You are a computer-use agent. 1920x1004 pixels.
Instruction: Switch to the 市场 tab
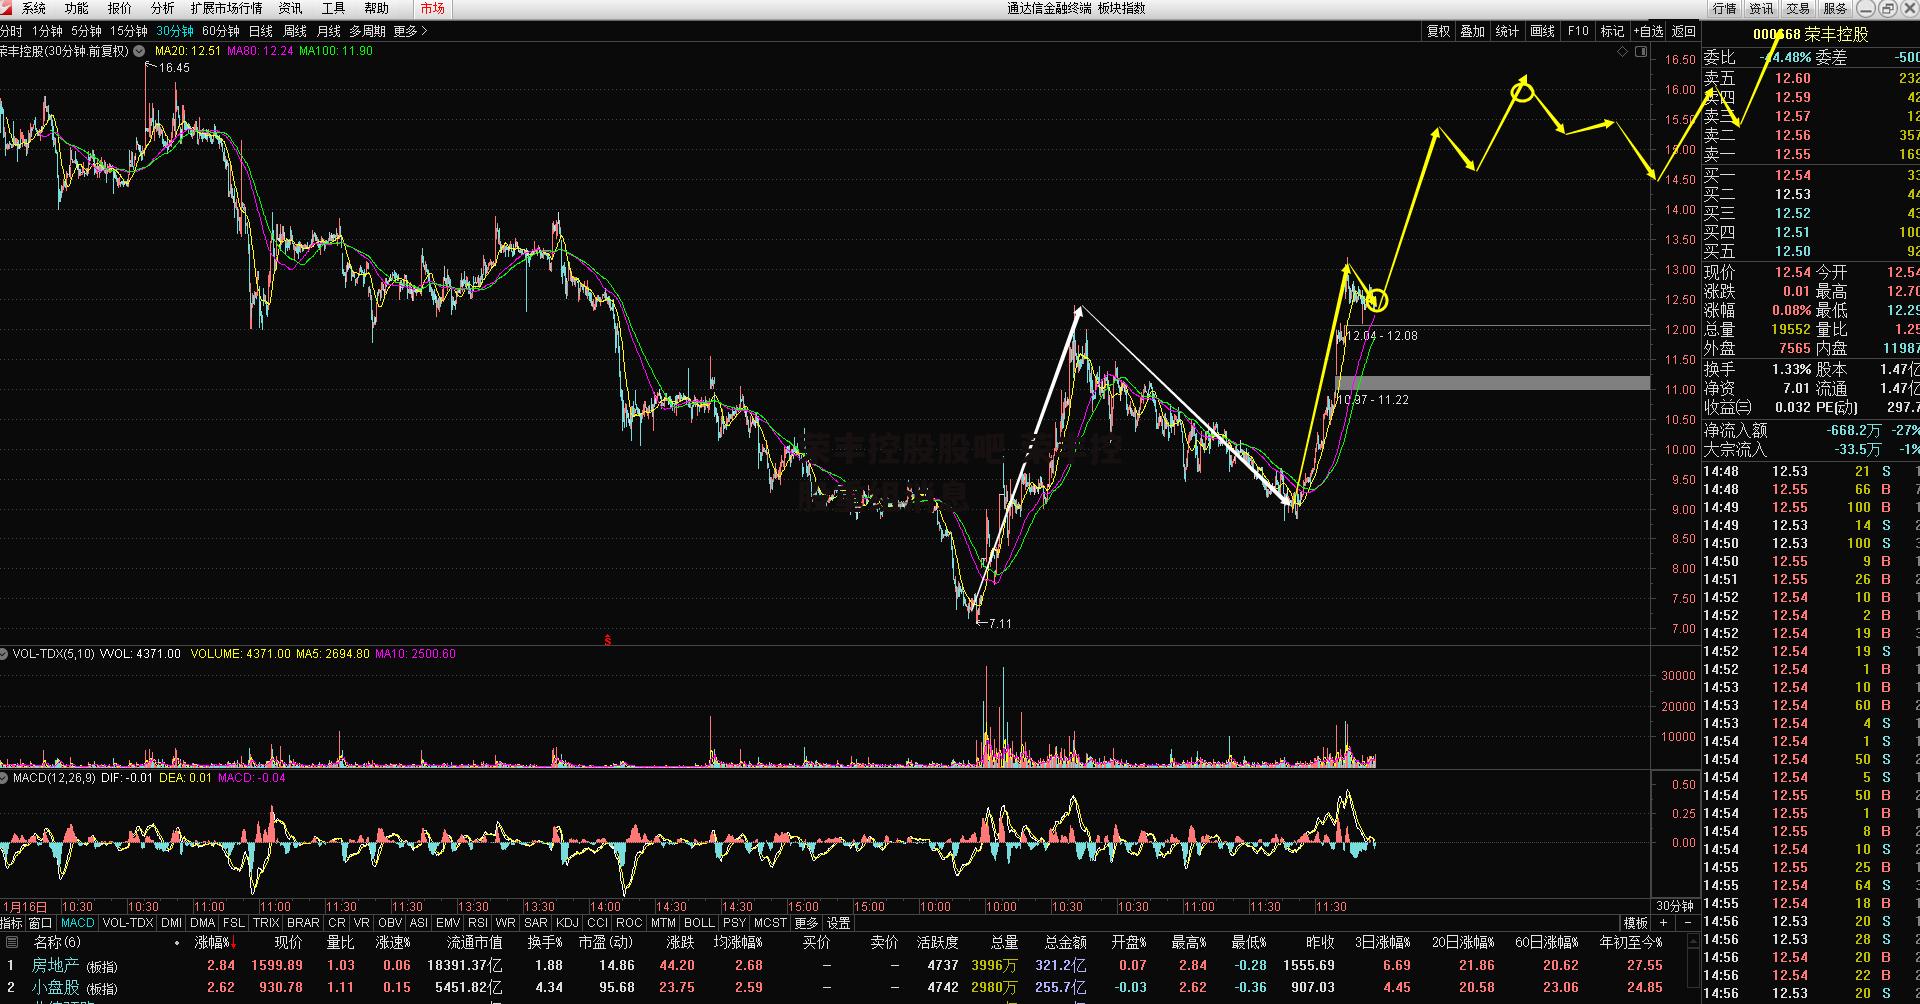point(432,8)
